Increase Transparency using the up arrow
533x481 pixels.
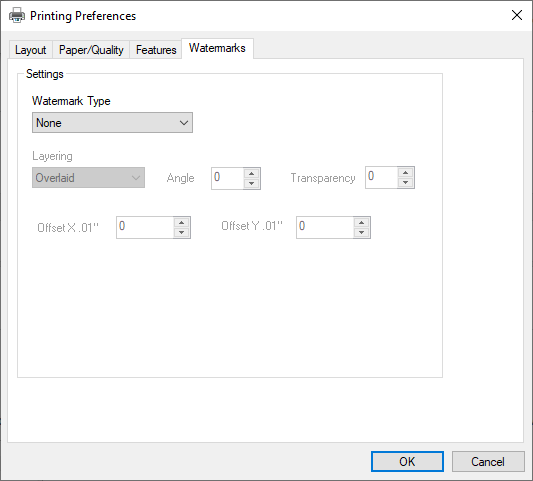[406, 172]
